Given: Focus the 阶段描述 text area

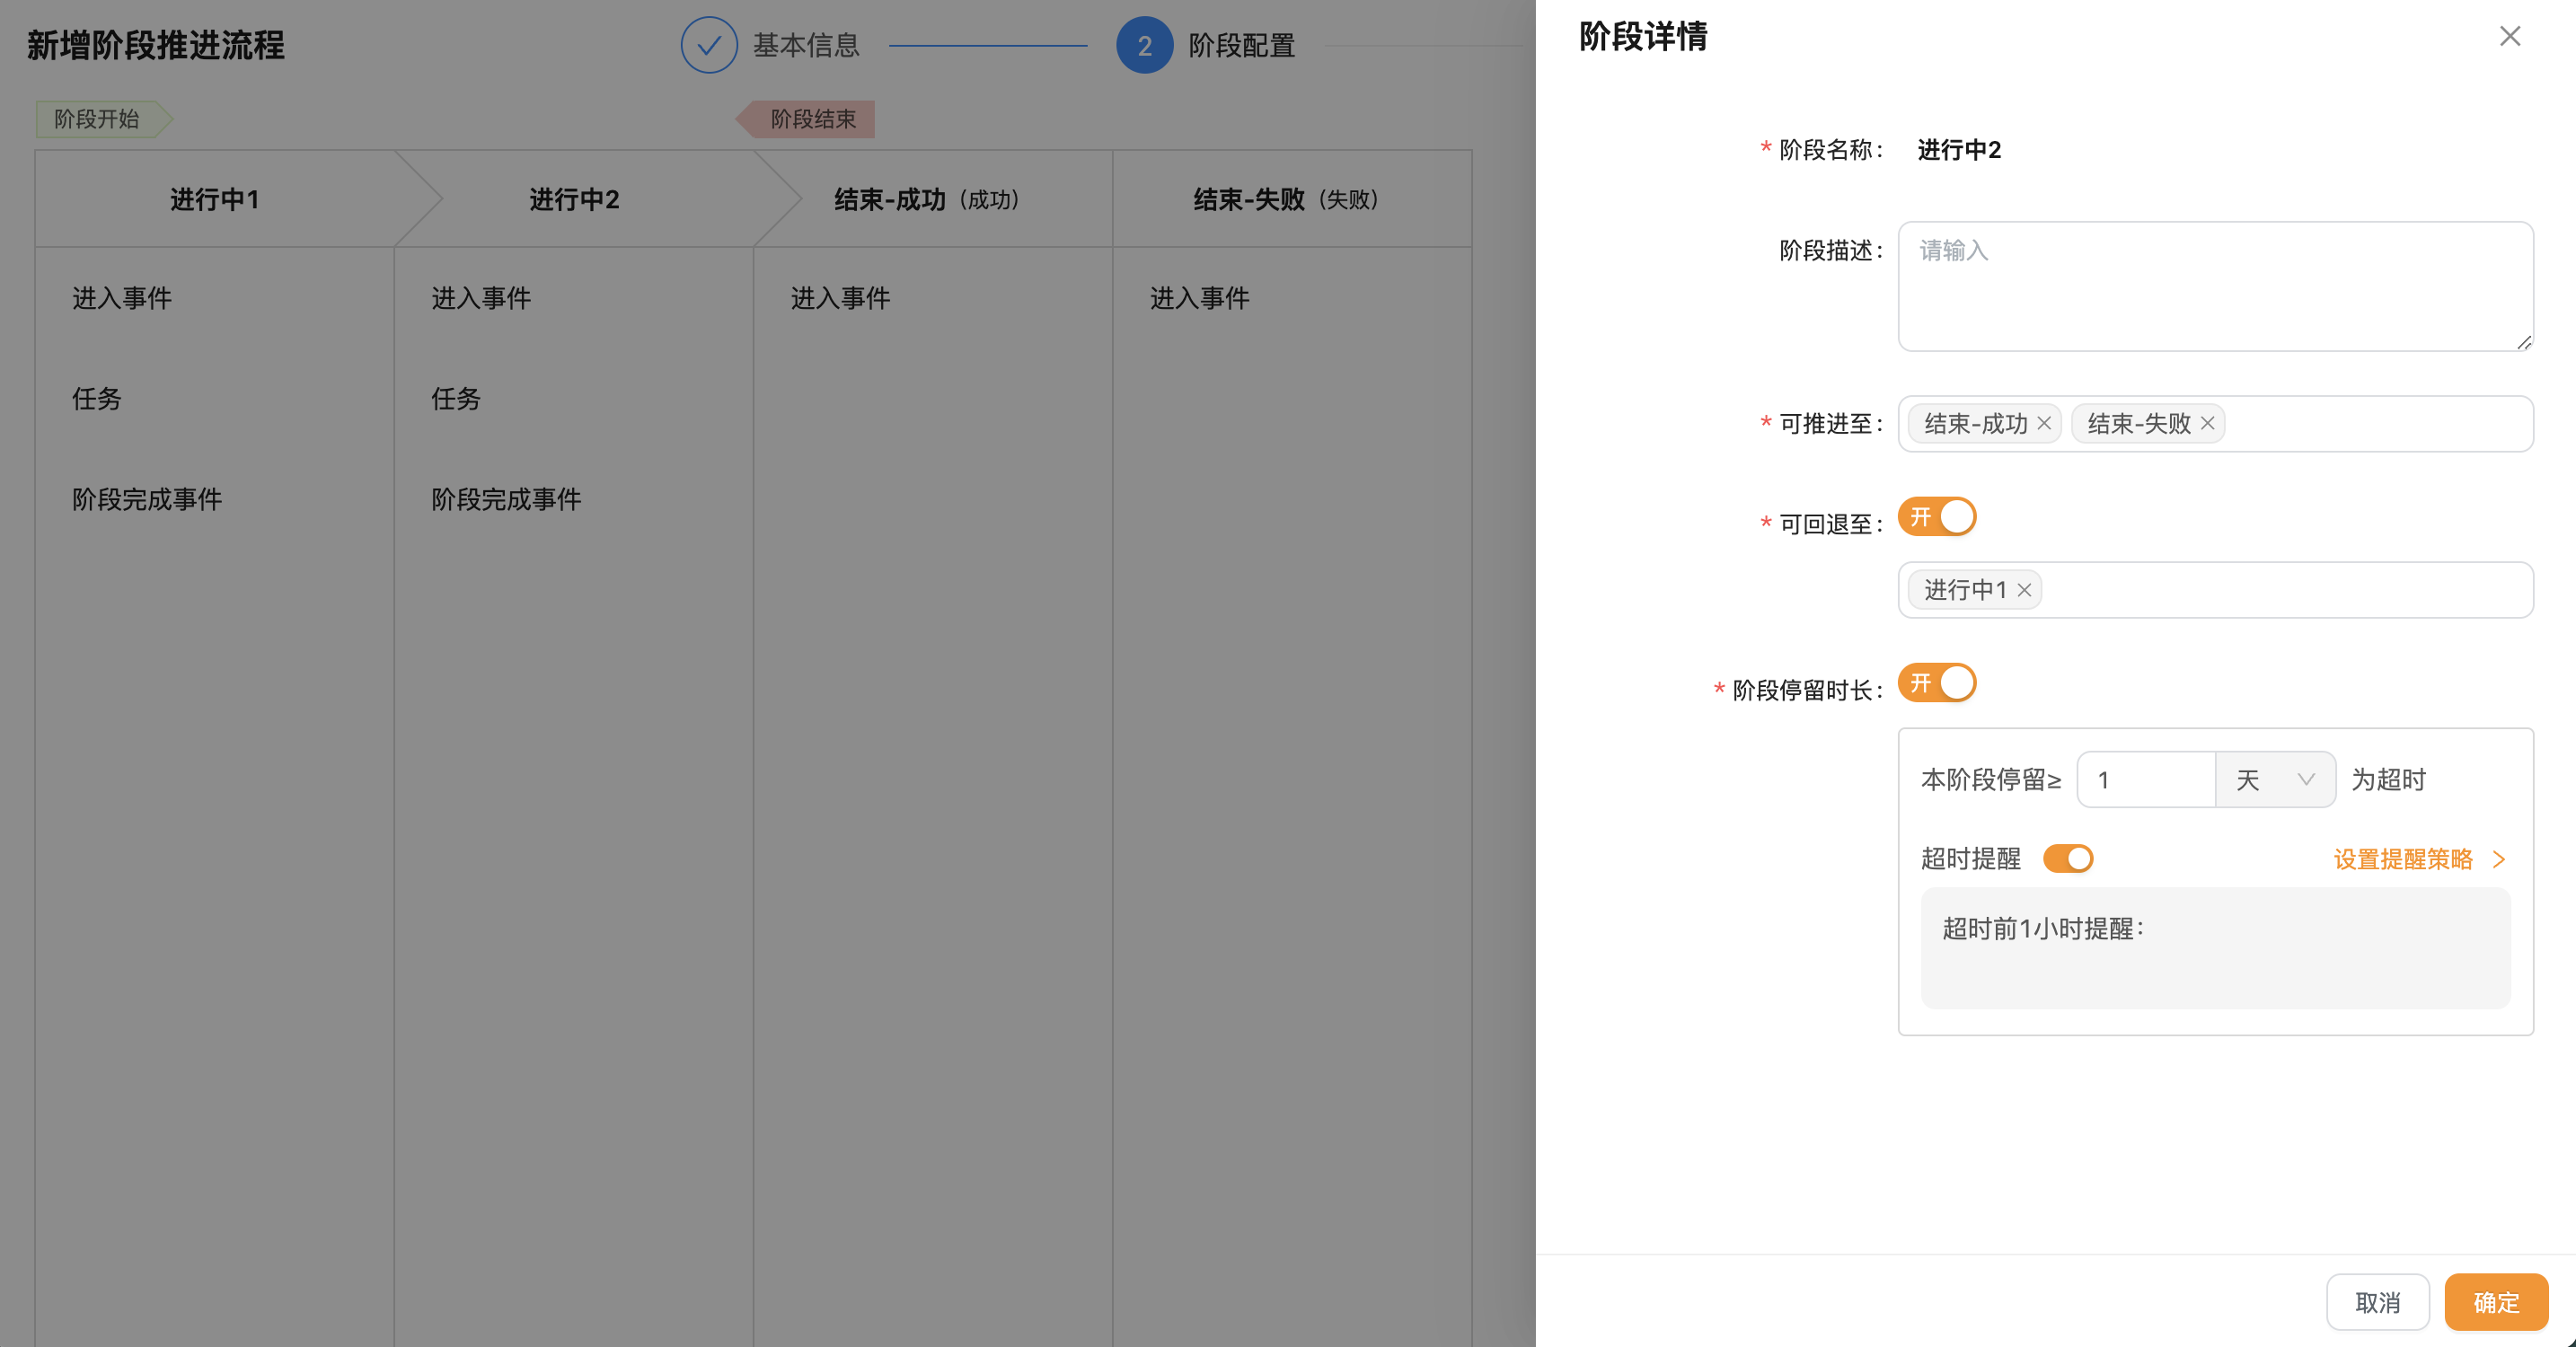Looking at the screenshot, I should click(x=2214, y=286).
